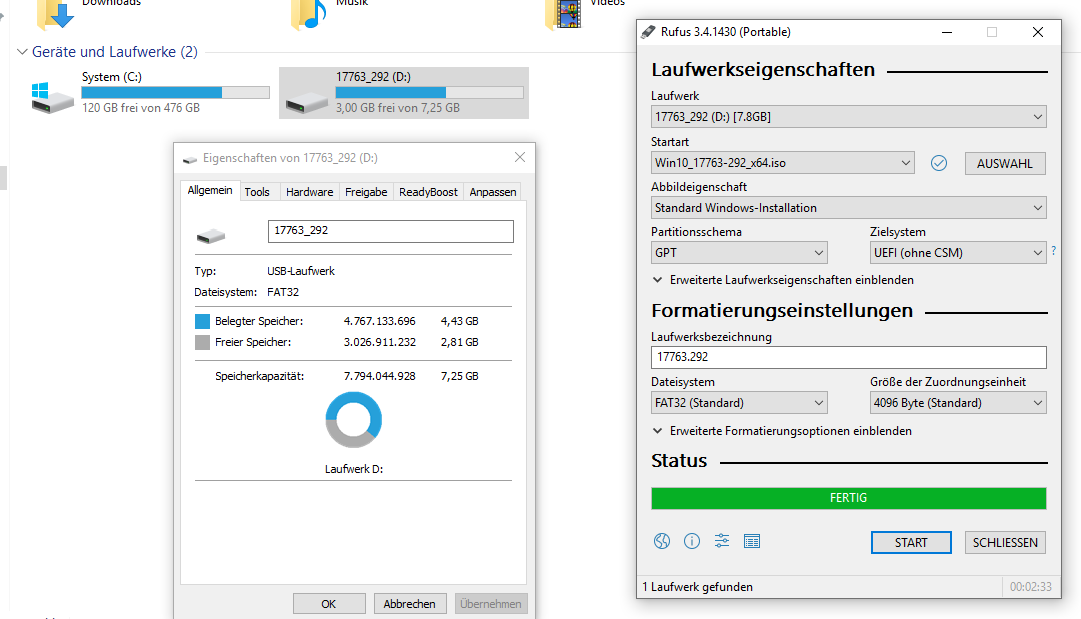Click the System (C:) usage bar
The image size is (1081, 619).
175,92
